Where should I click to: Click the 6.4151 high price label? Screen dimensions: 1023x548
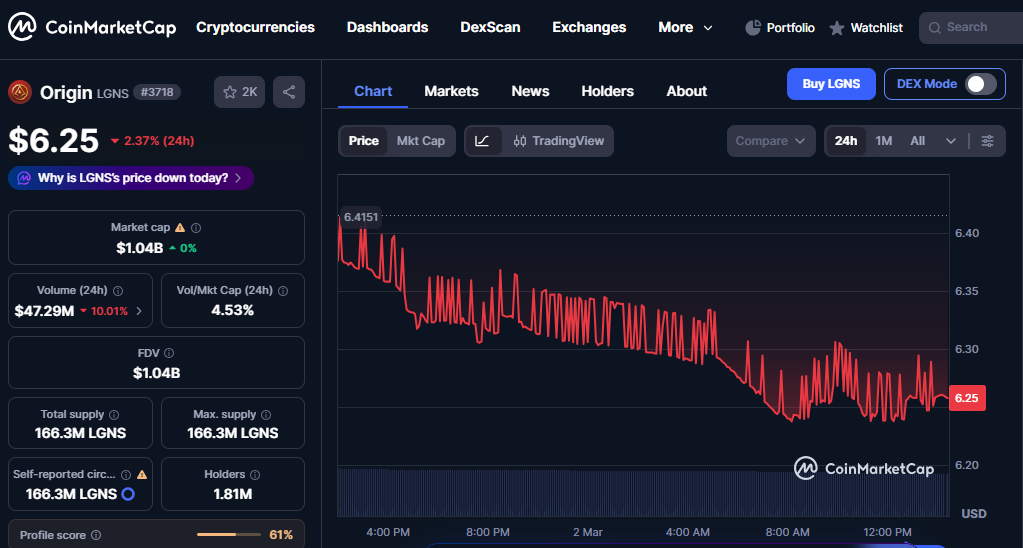[361, 217]
